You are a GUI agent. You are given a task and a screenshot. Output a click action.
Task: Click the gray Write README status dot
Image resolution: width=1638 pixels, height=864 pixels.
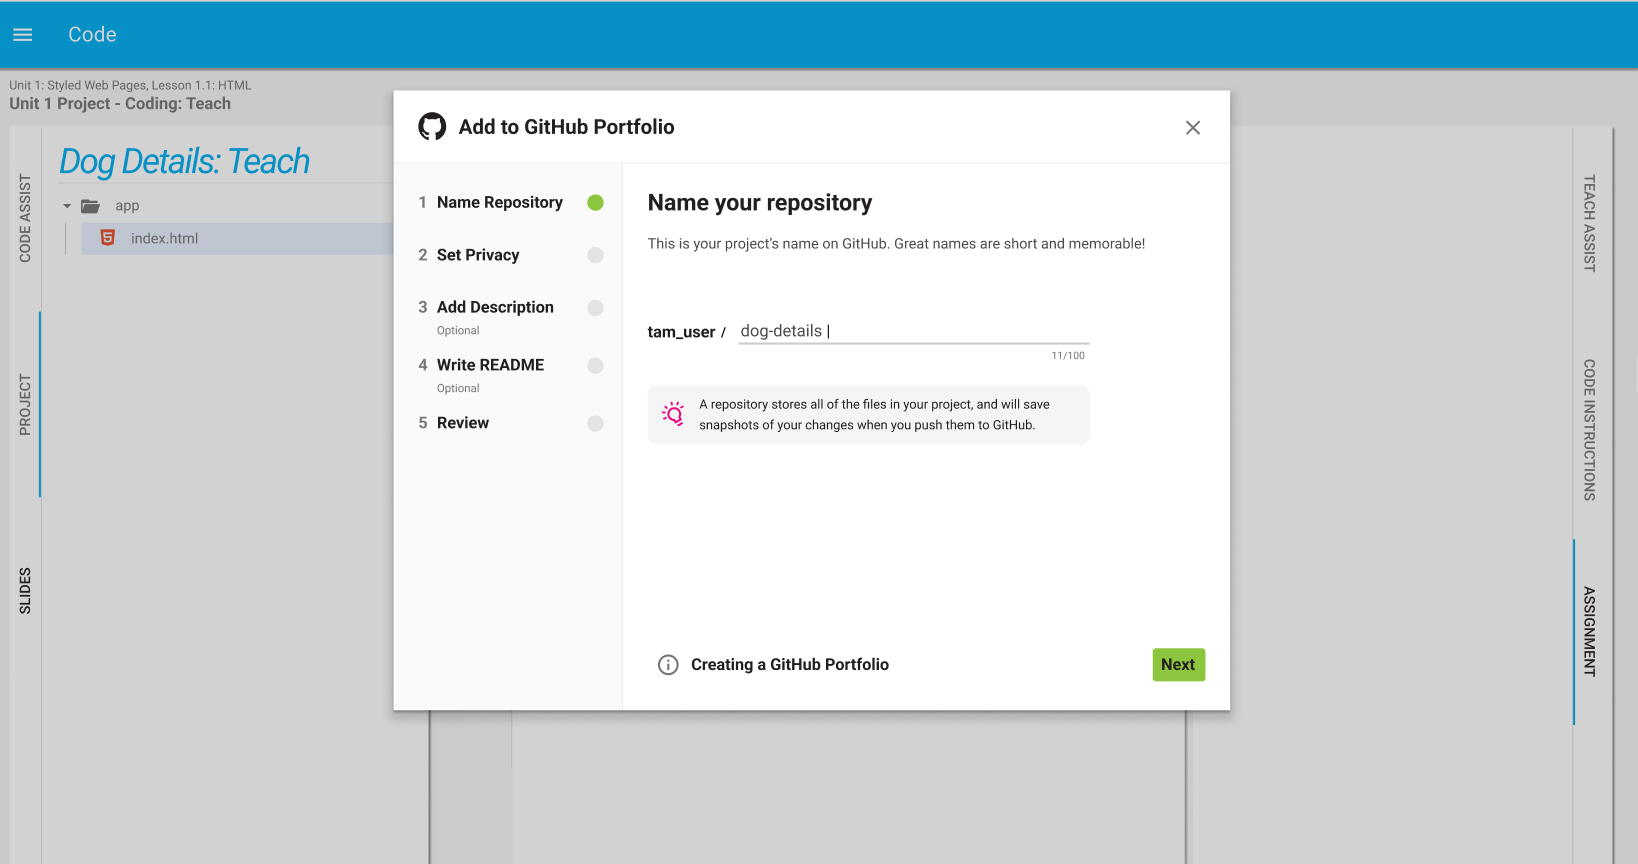(596, 366)
